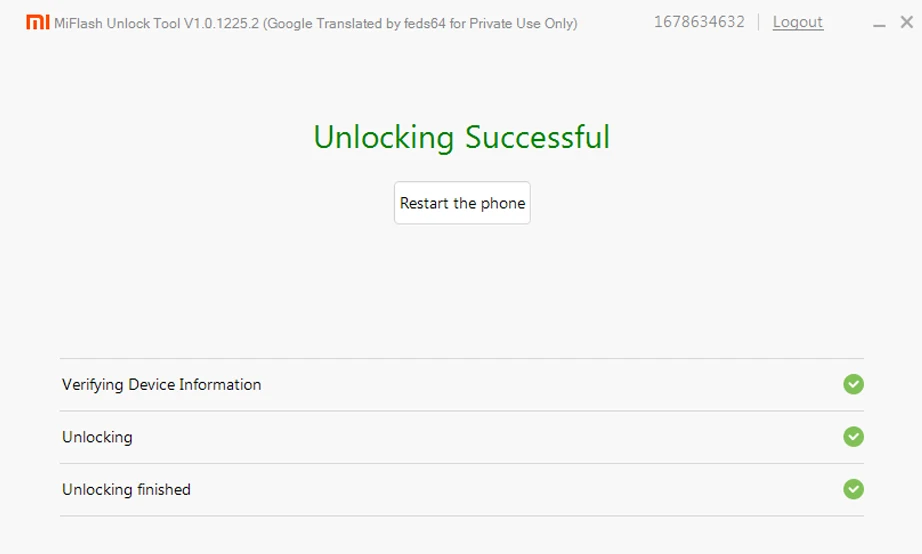Click the green checkmark next to Unlocking step
Image resolution: width=922 pixels, height=554 pixels.
[853, 436]
